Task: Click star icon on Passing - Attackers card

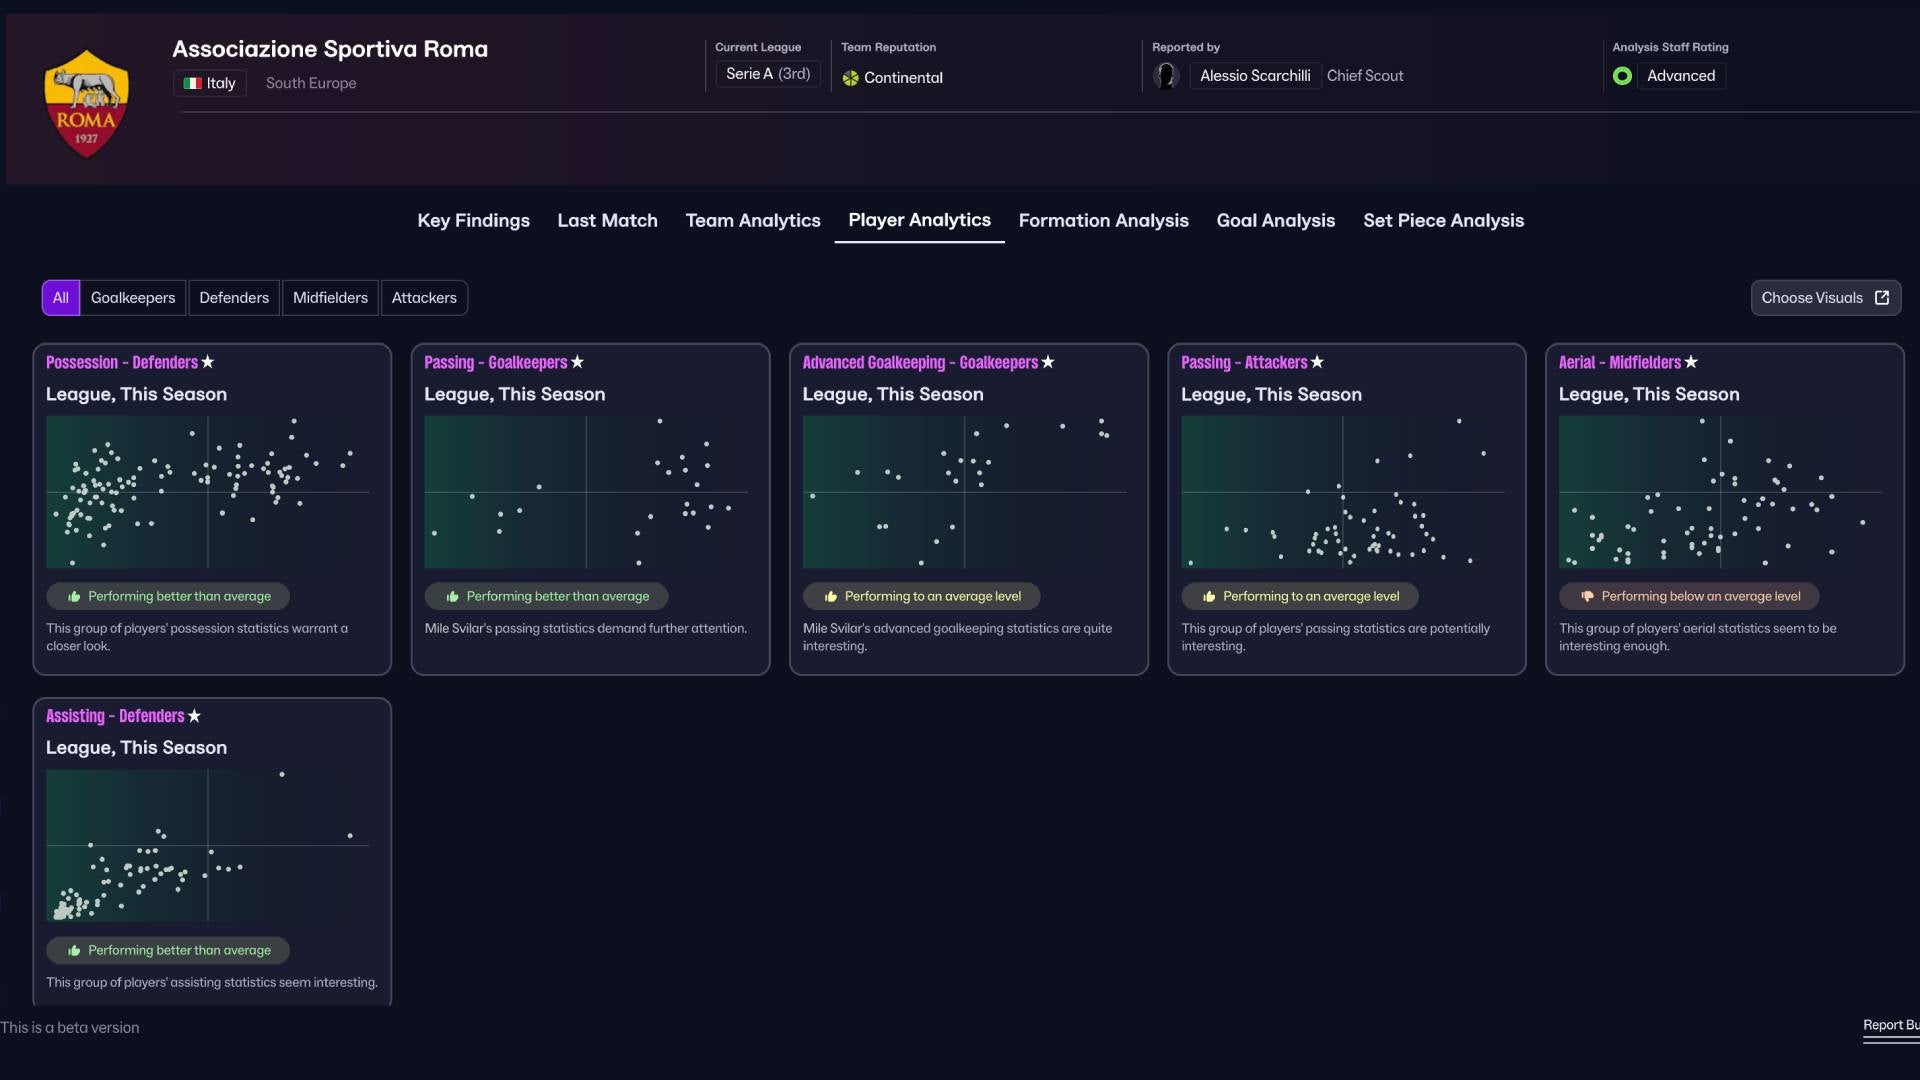Action: 1317,362
